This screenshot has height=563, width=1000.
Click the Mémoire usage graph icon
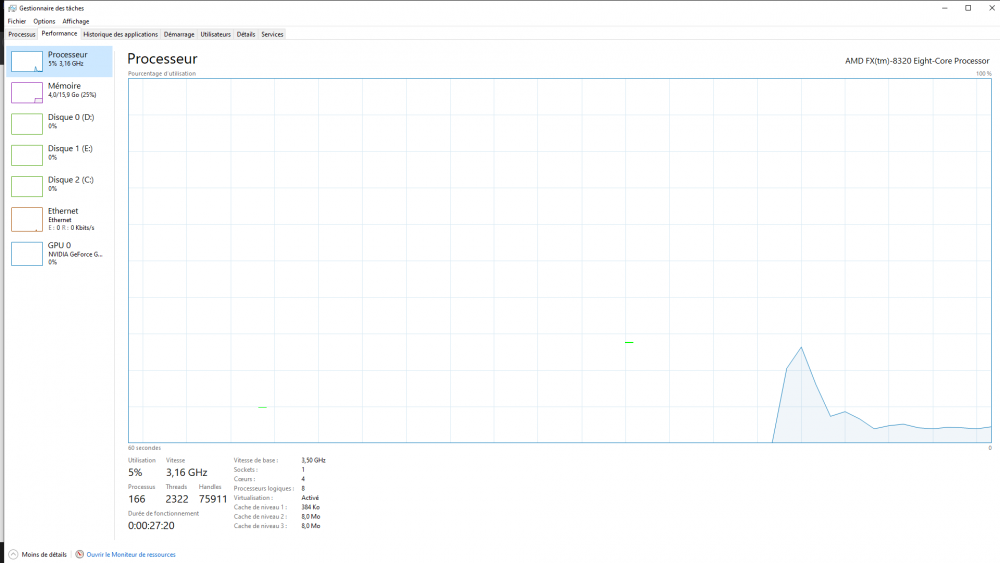(27, 93)
